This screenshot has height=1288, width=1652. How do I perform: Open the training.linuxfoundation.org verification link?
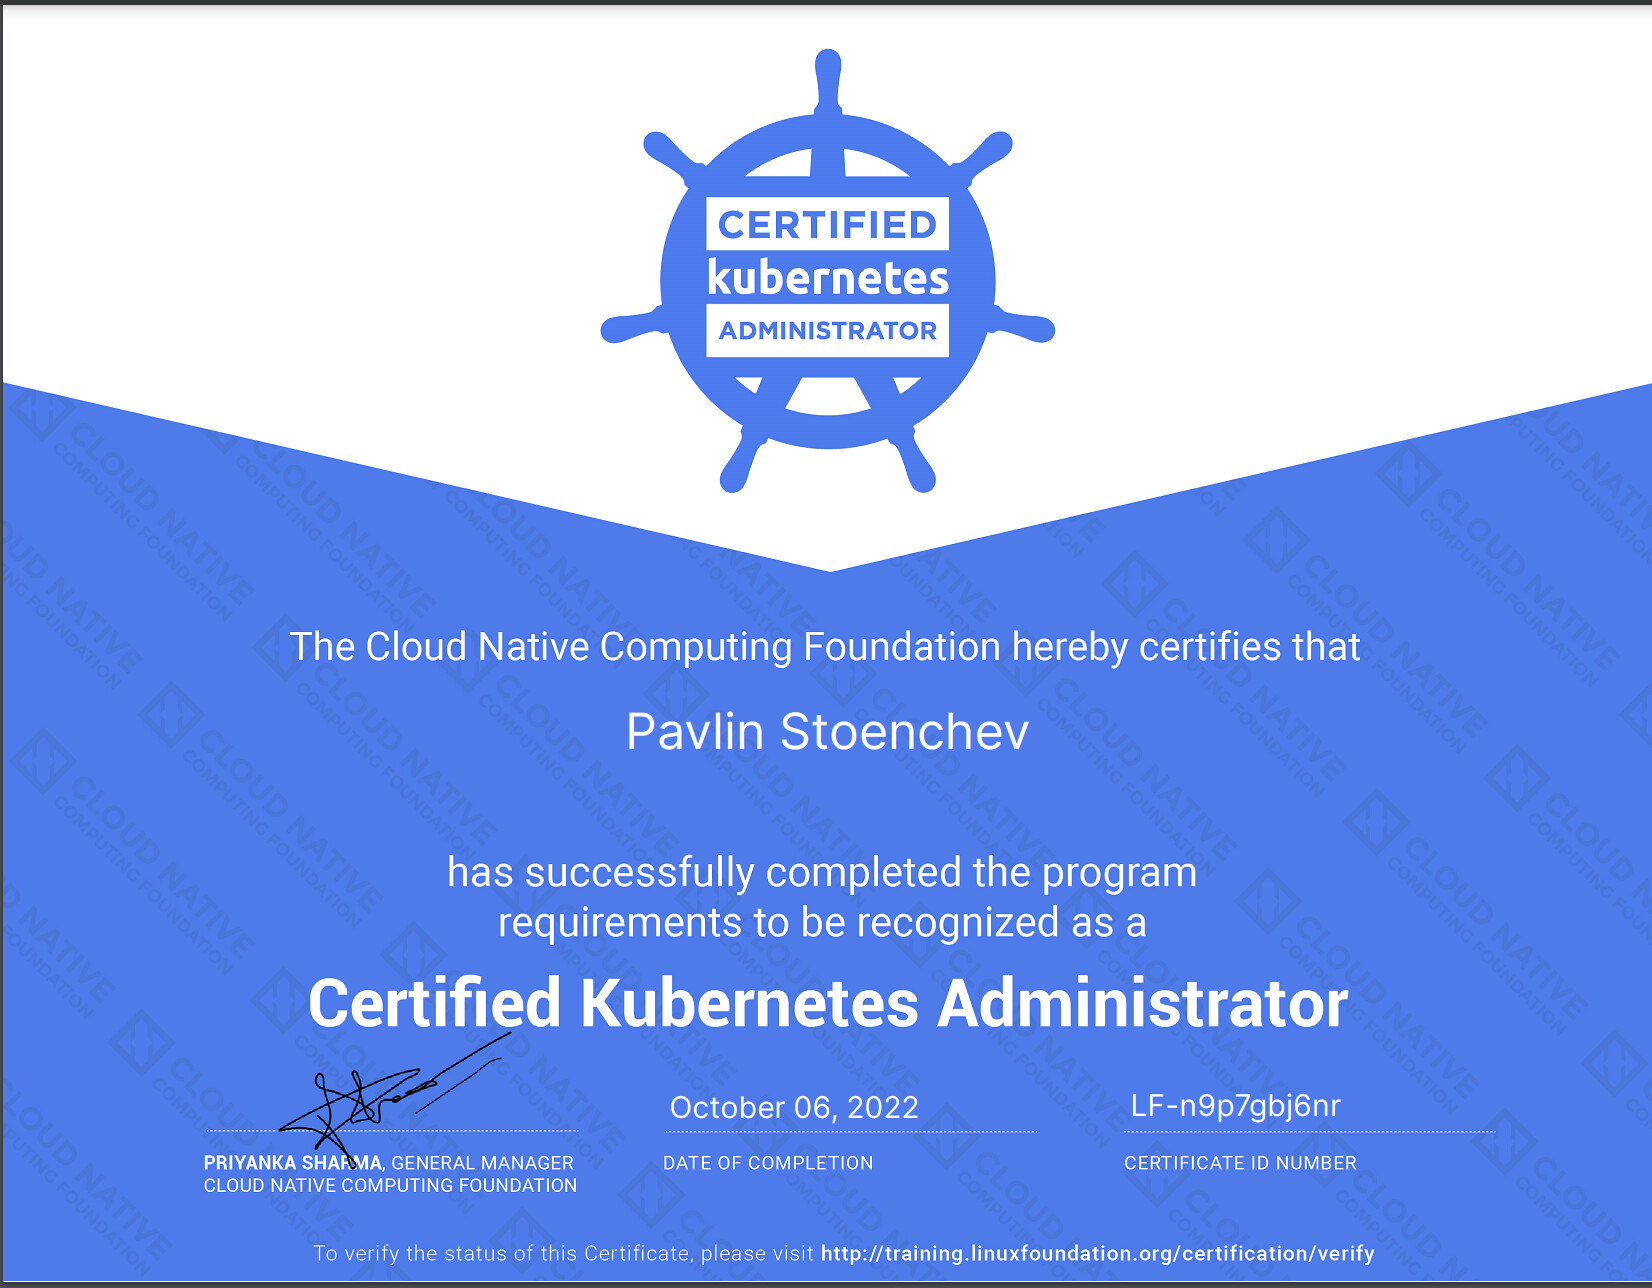coord(1098,1254)
